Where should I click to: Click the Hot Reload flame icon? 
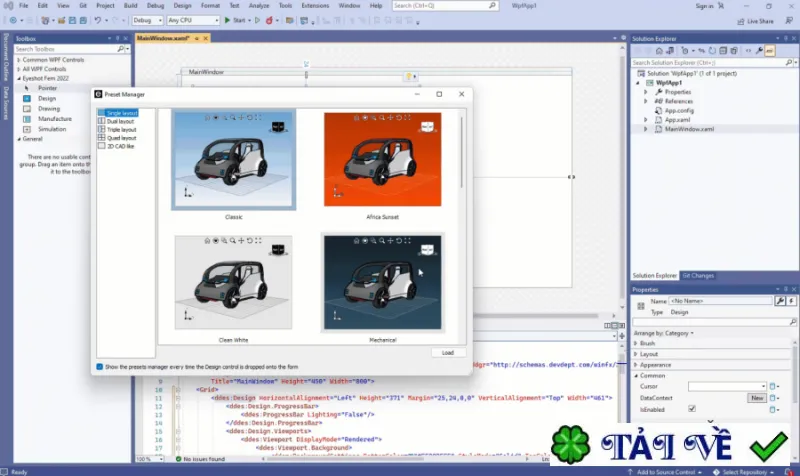tap(269, 20)
